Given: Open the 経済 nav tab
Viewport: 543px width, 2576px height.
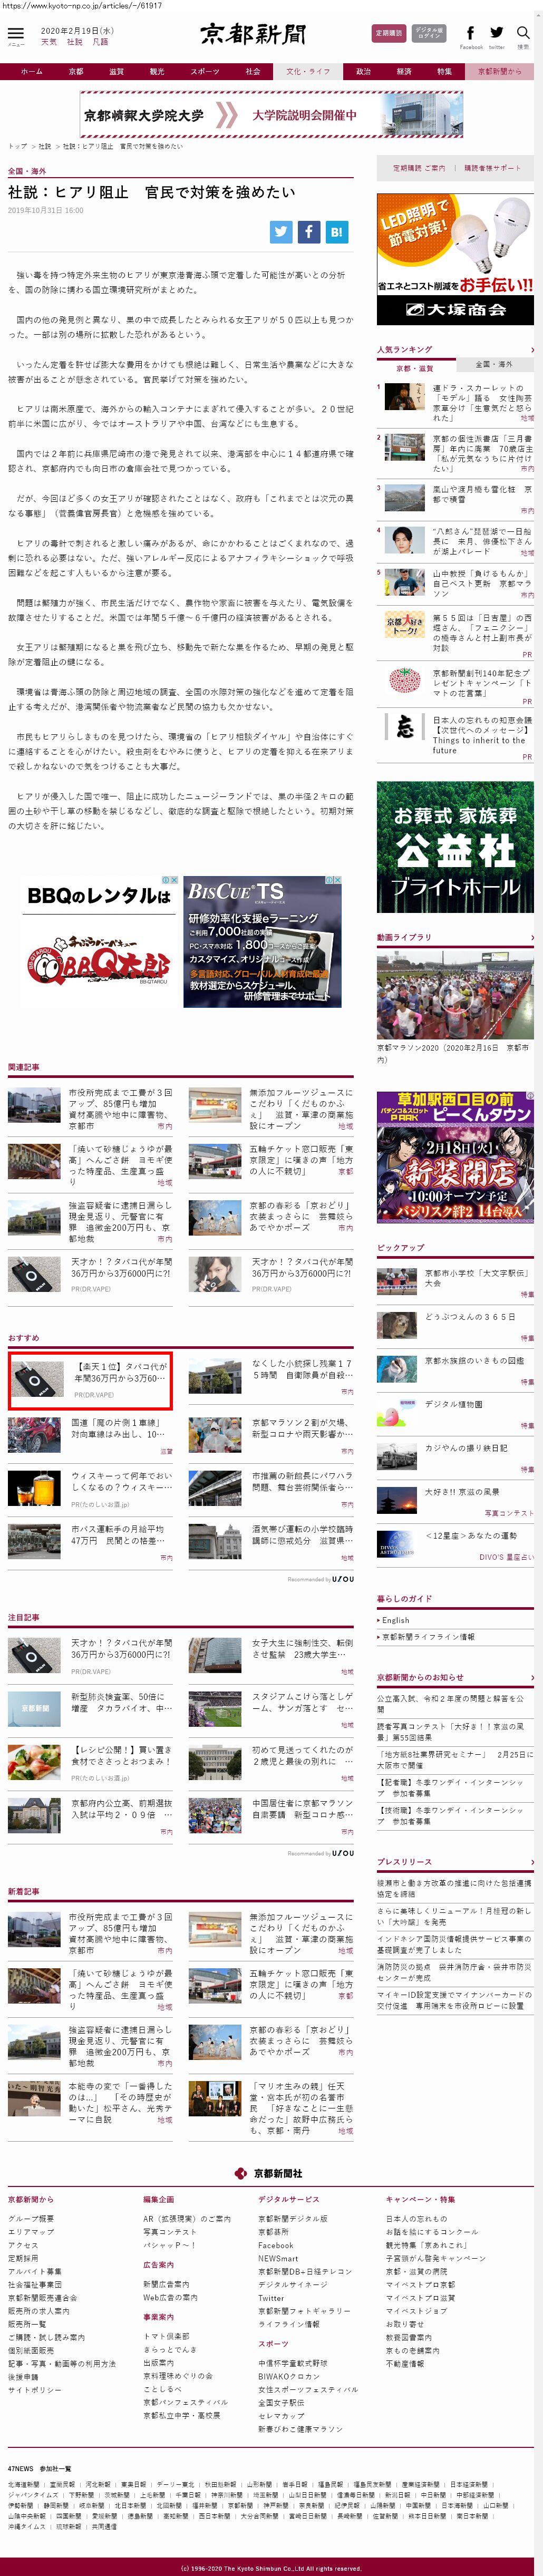Looking at the screenshot, I should [x=404, y=71].
